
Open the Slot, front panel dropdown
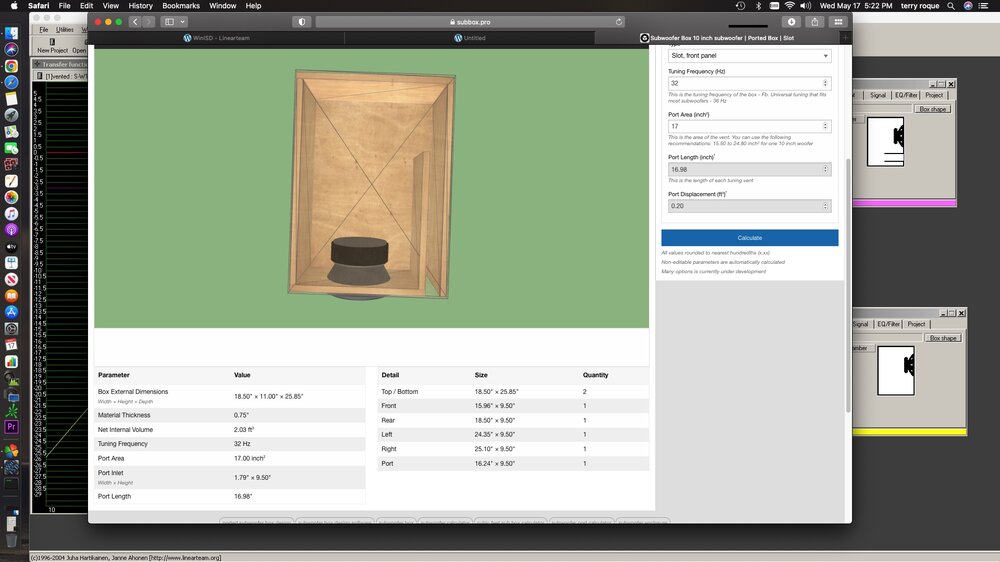coord(749,55)
